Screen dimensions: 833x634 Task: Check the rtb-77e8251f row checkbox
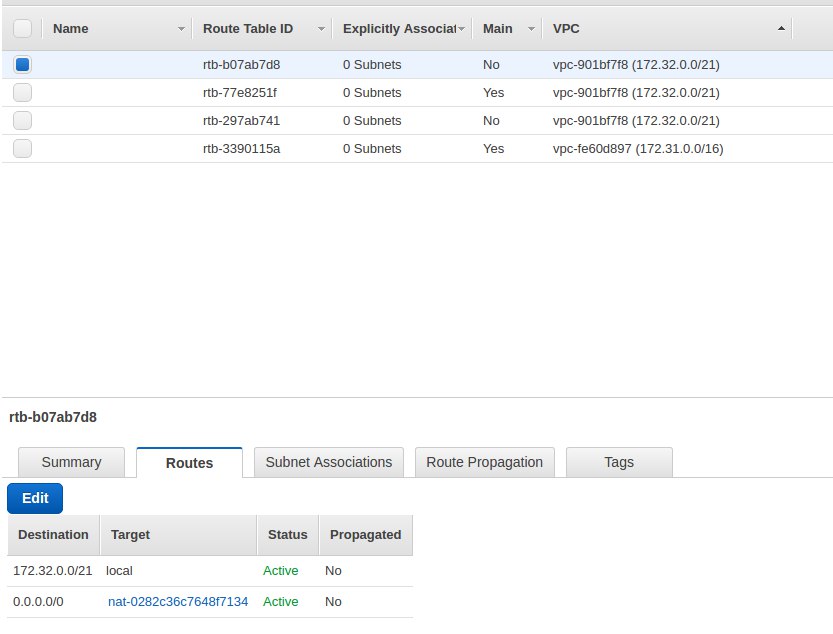pyautogui.click(x=23, y=93)
